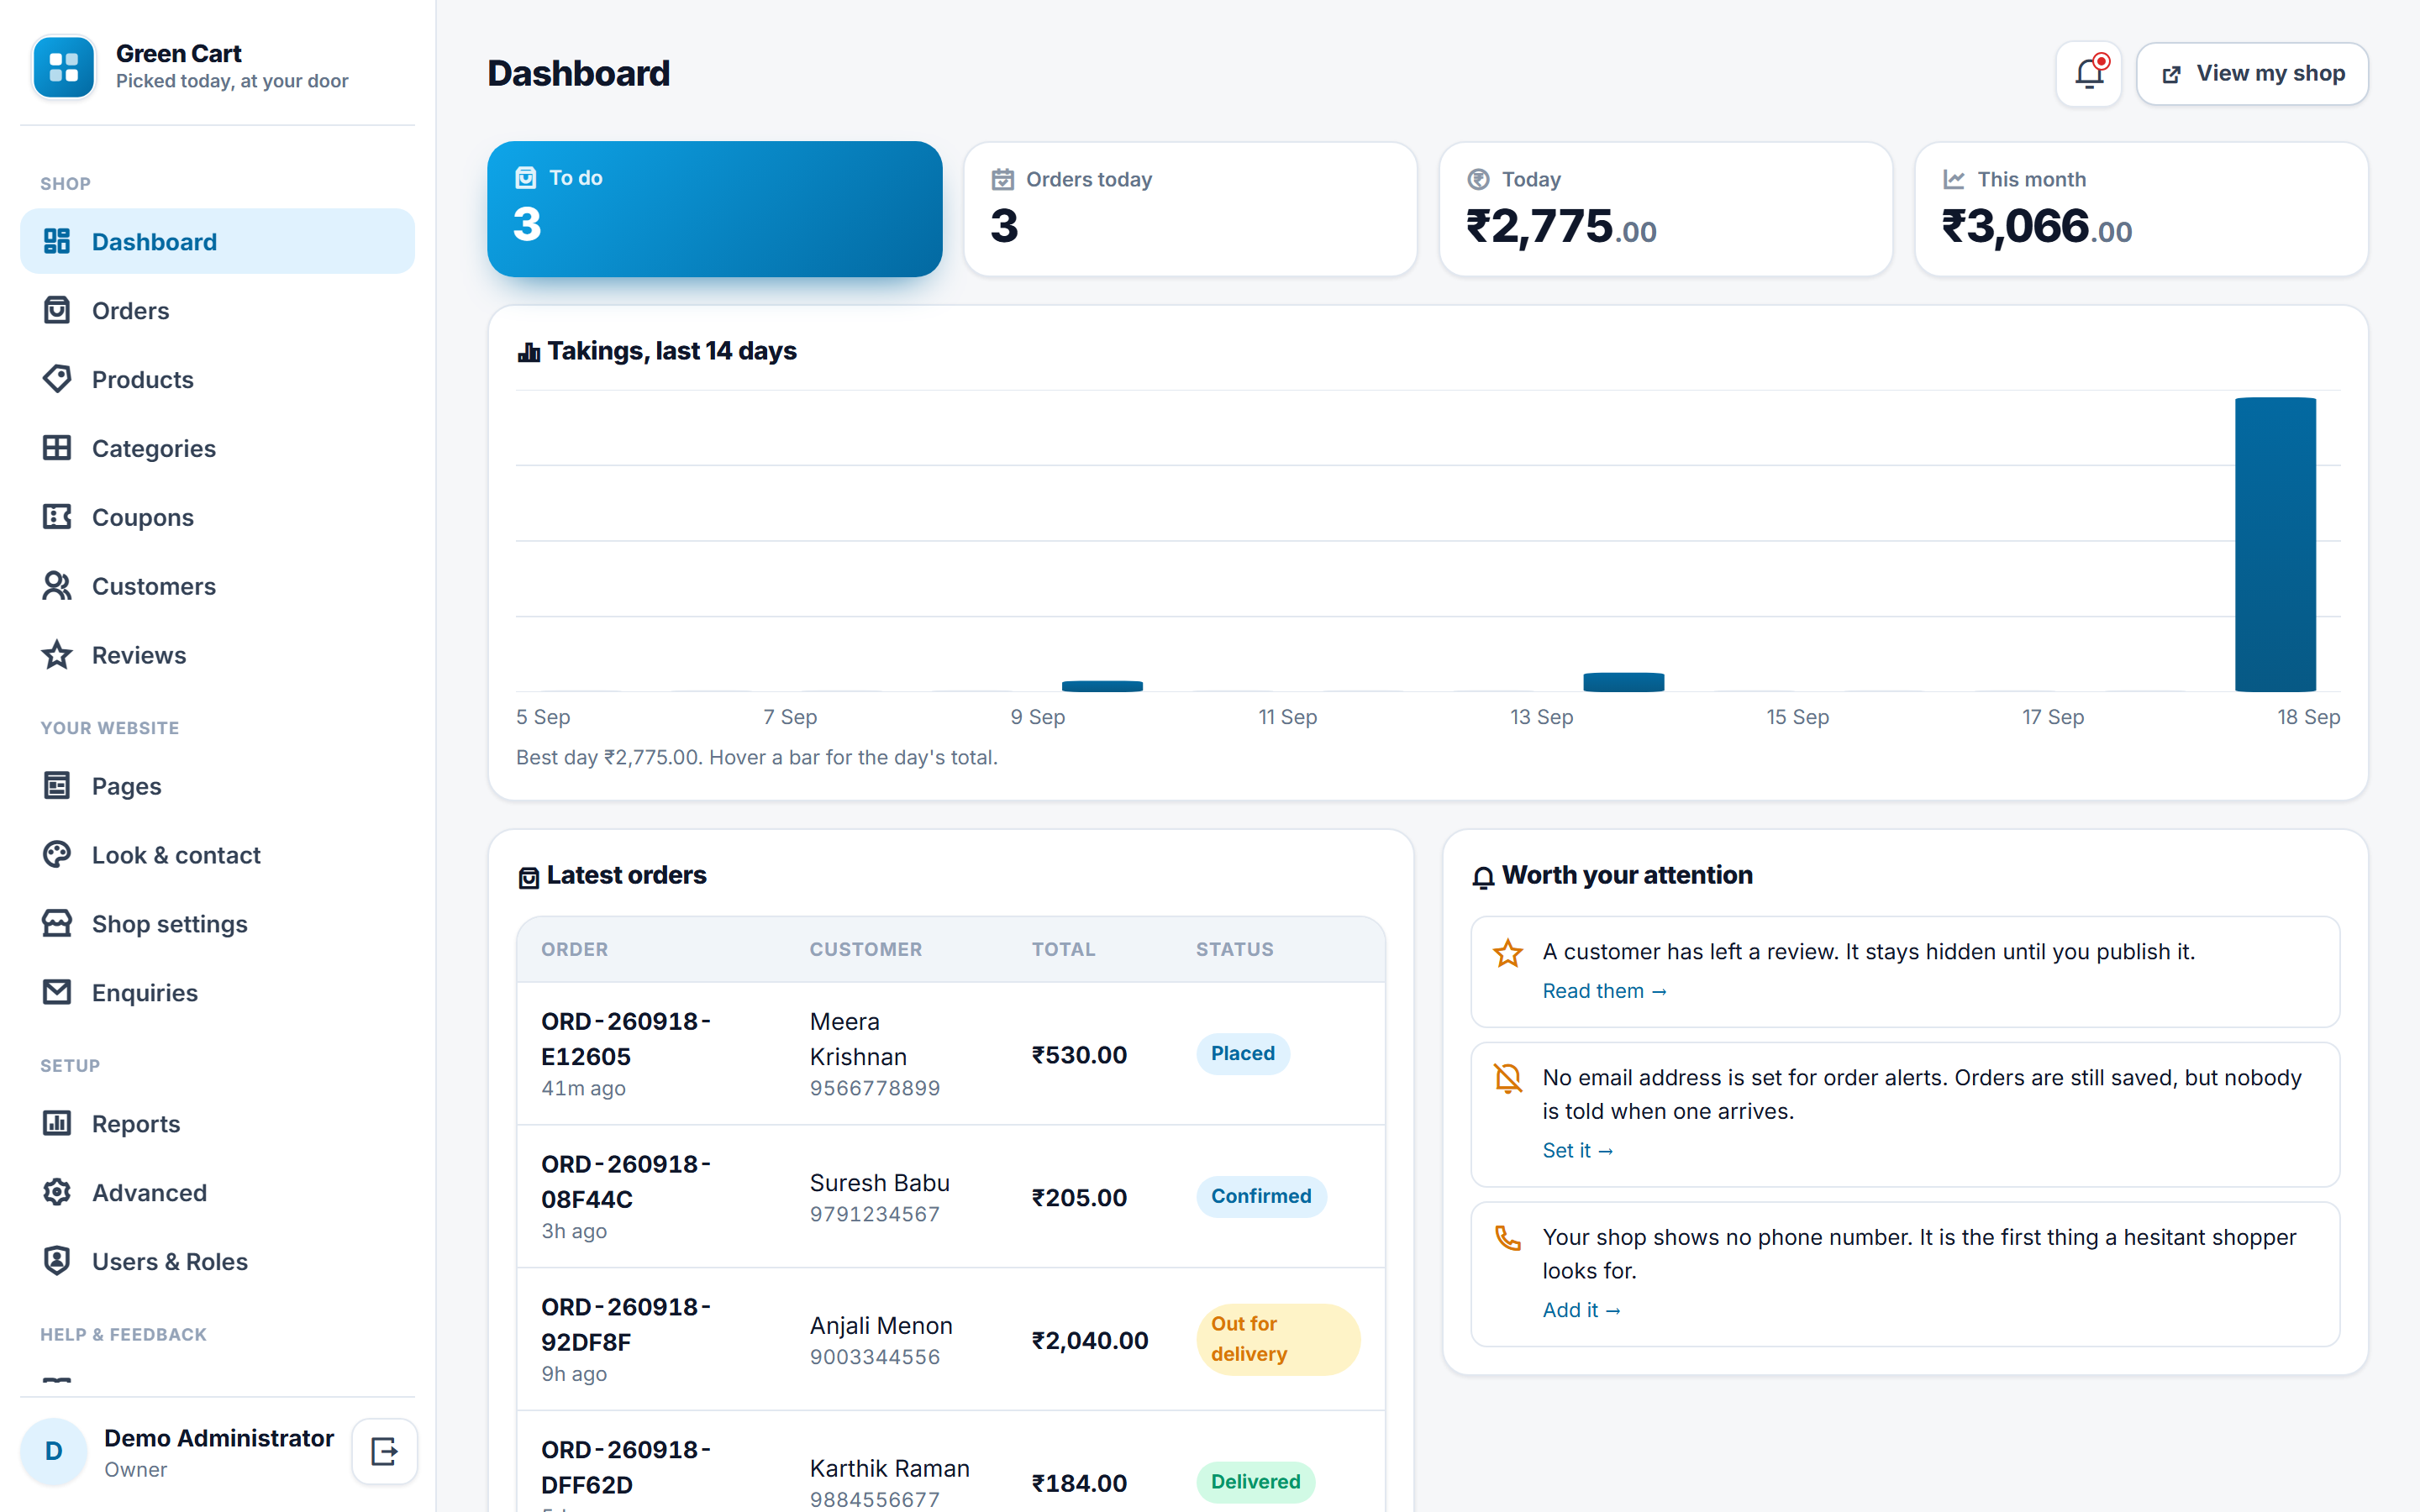Click the Orders bag icon in sidebar
This screenshot has width=2420, height=1512.
[x=57, y=311]
